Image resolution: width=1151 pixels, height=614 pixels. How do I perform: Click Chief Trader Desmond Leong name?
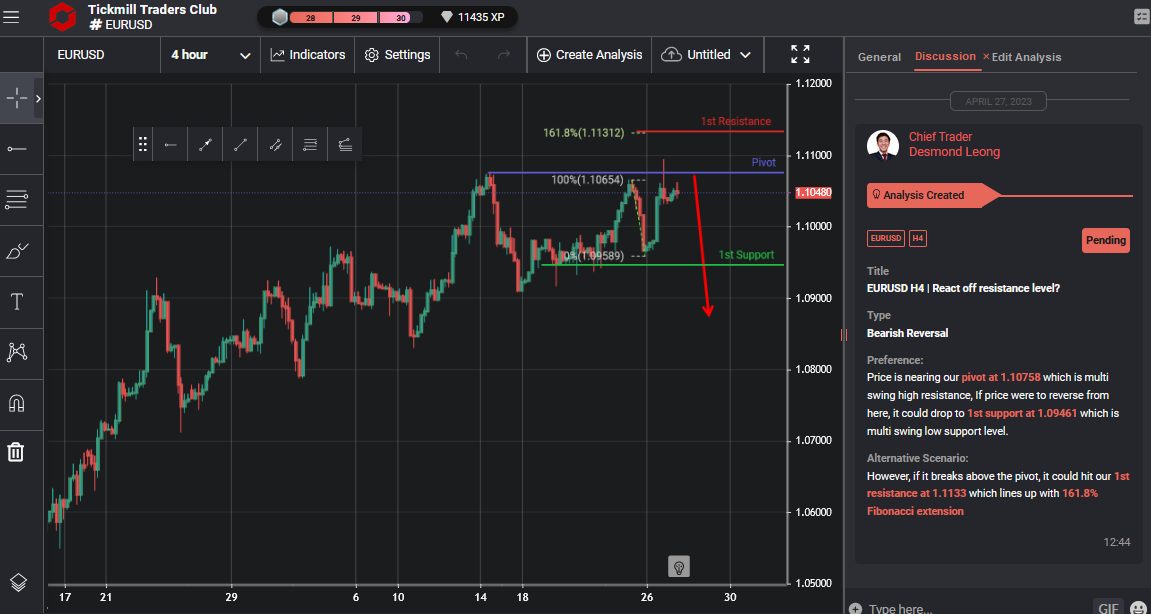[x=954, y=145]
